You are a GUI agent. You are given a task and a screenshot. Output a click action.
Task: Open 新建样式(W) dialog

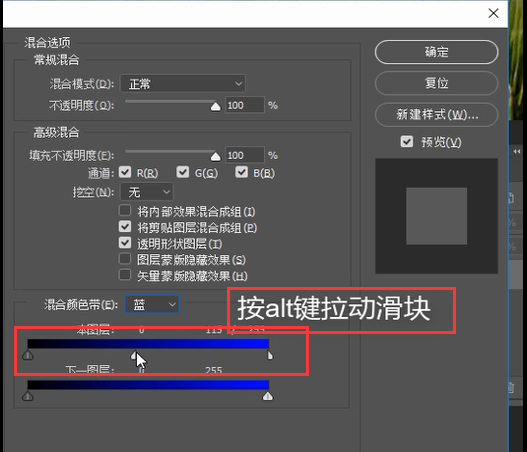pos(436,115)
